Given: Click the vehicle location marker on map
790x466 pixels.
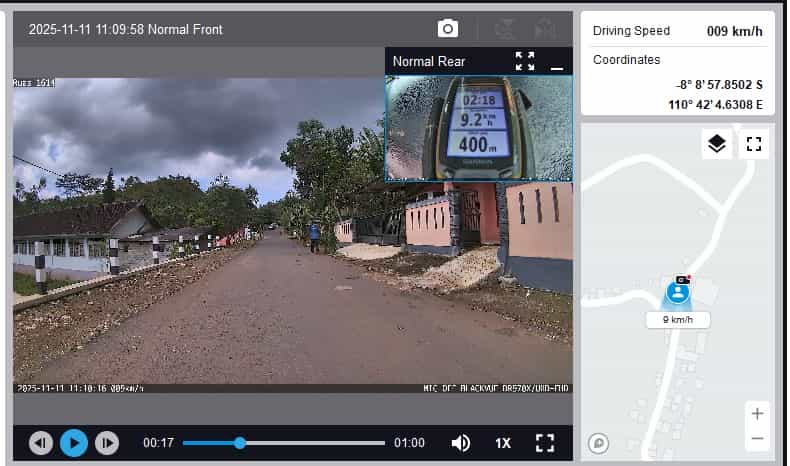Looking at the screenshot, I should (678, 293).
